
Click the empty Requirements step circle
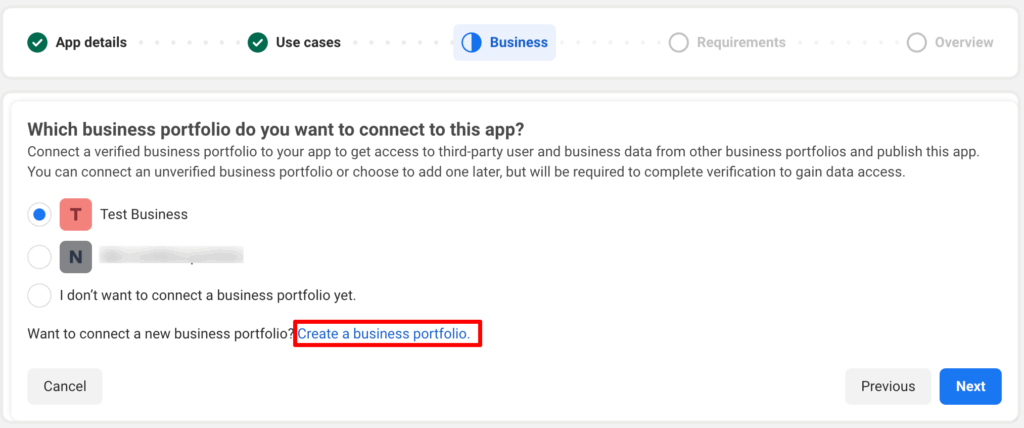point(679,43)
